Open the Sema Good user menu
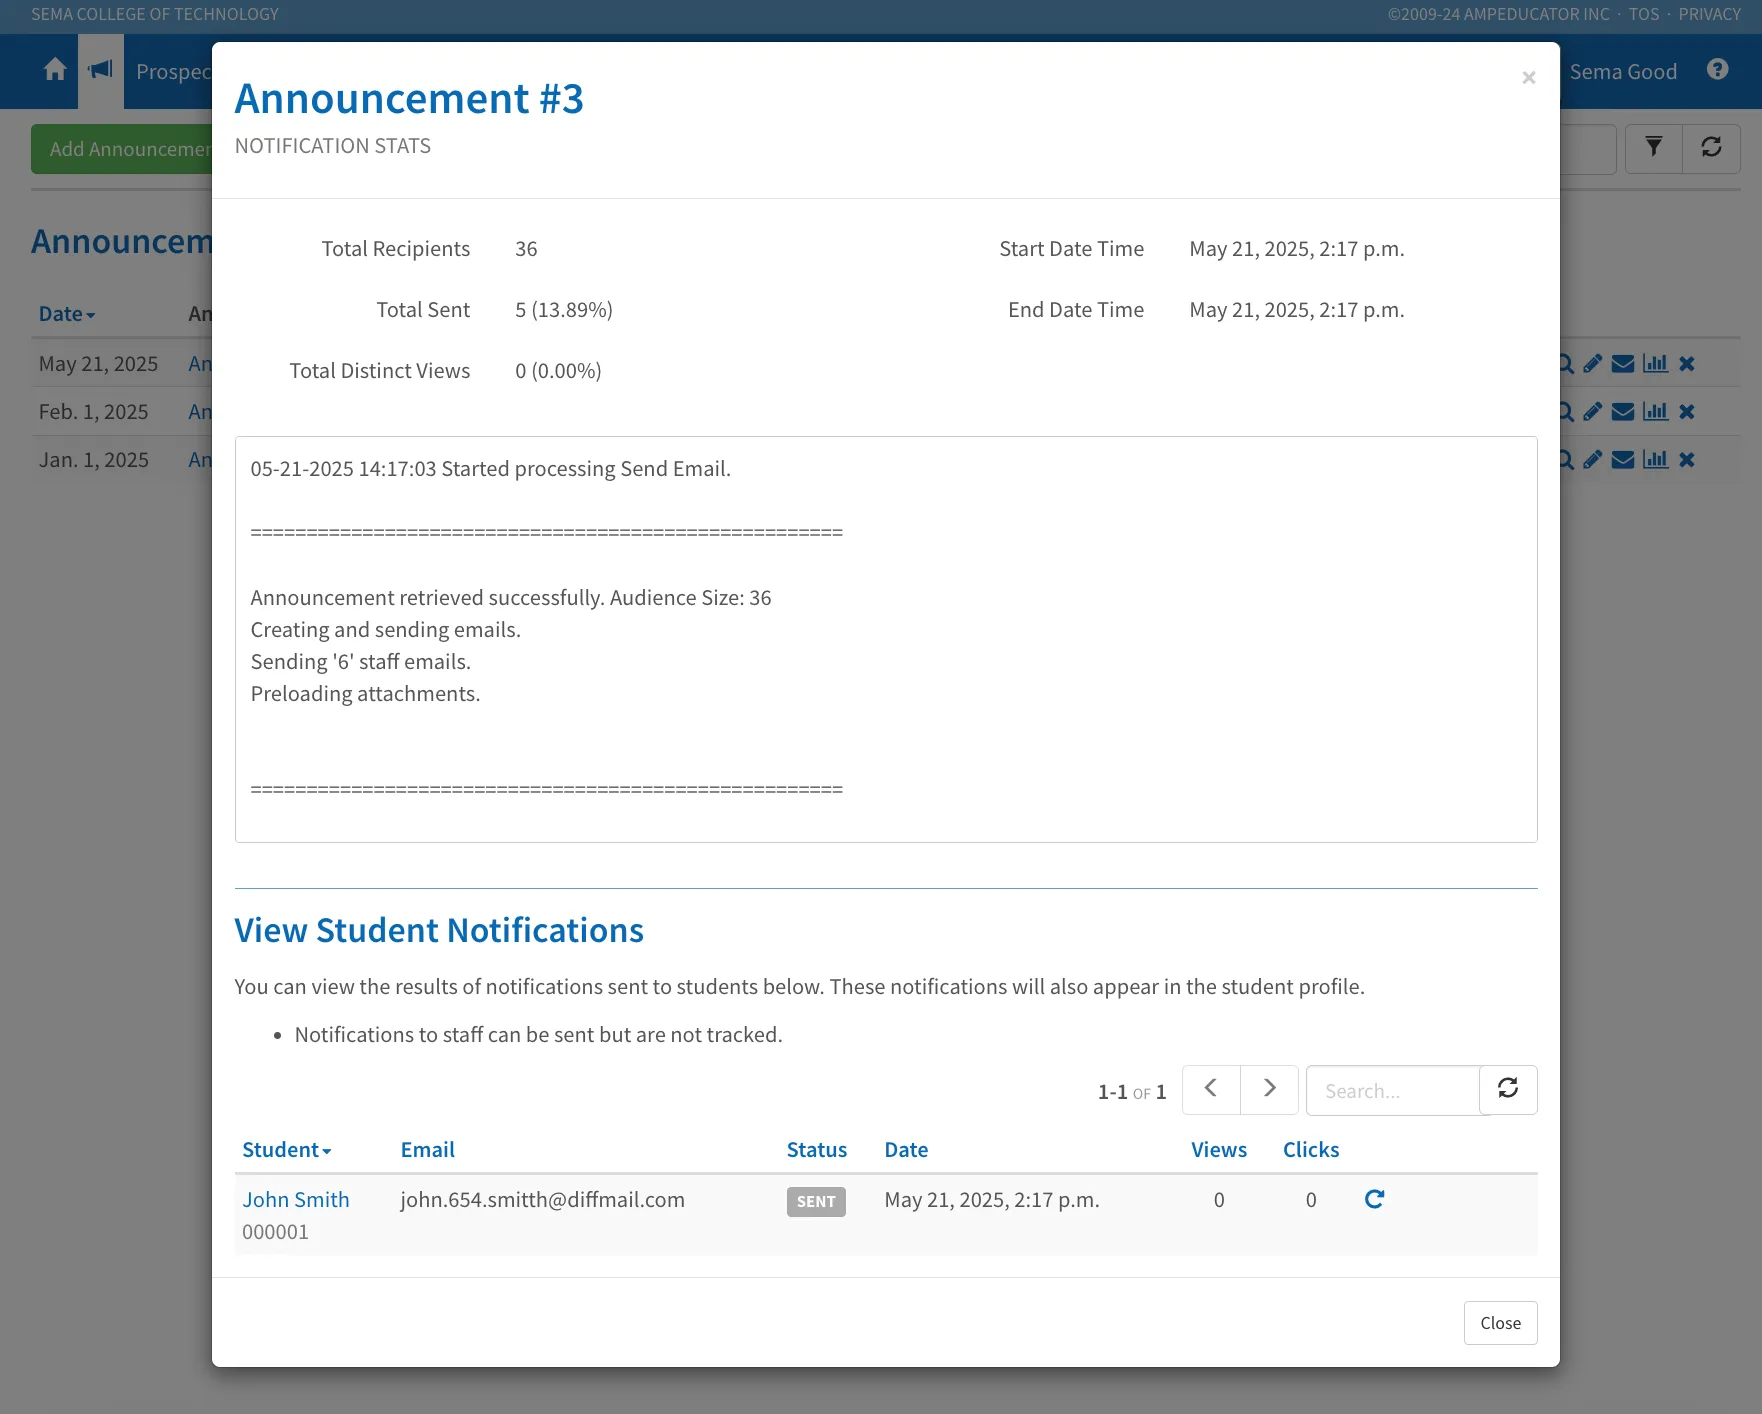Viewport: 1762px width, 1414px height. (1623, 72)
